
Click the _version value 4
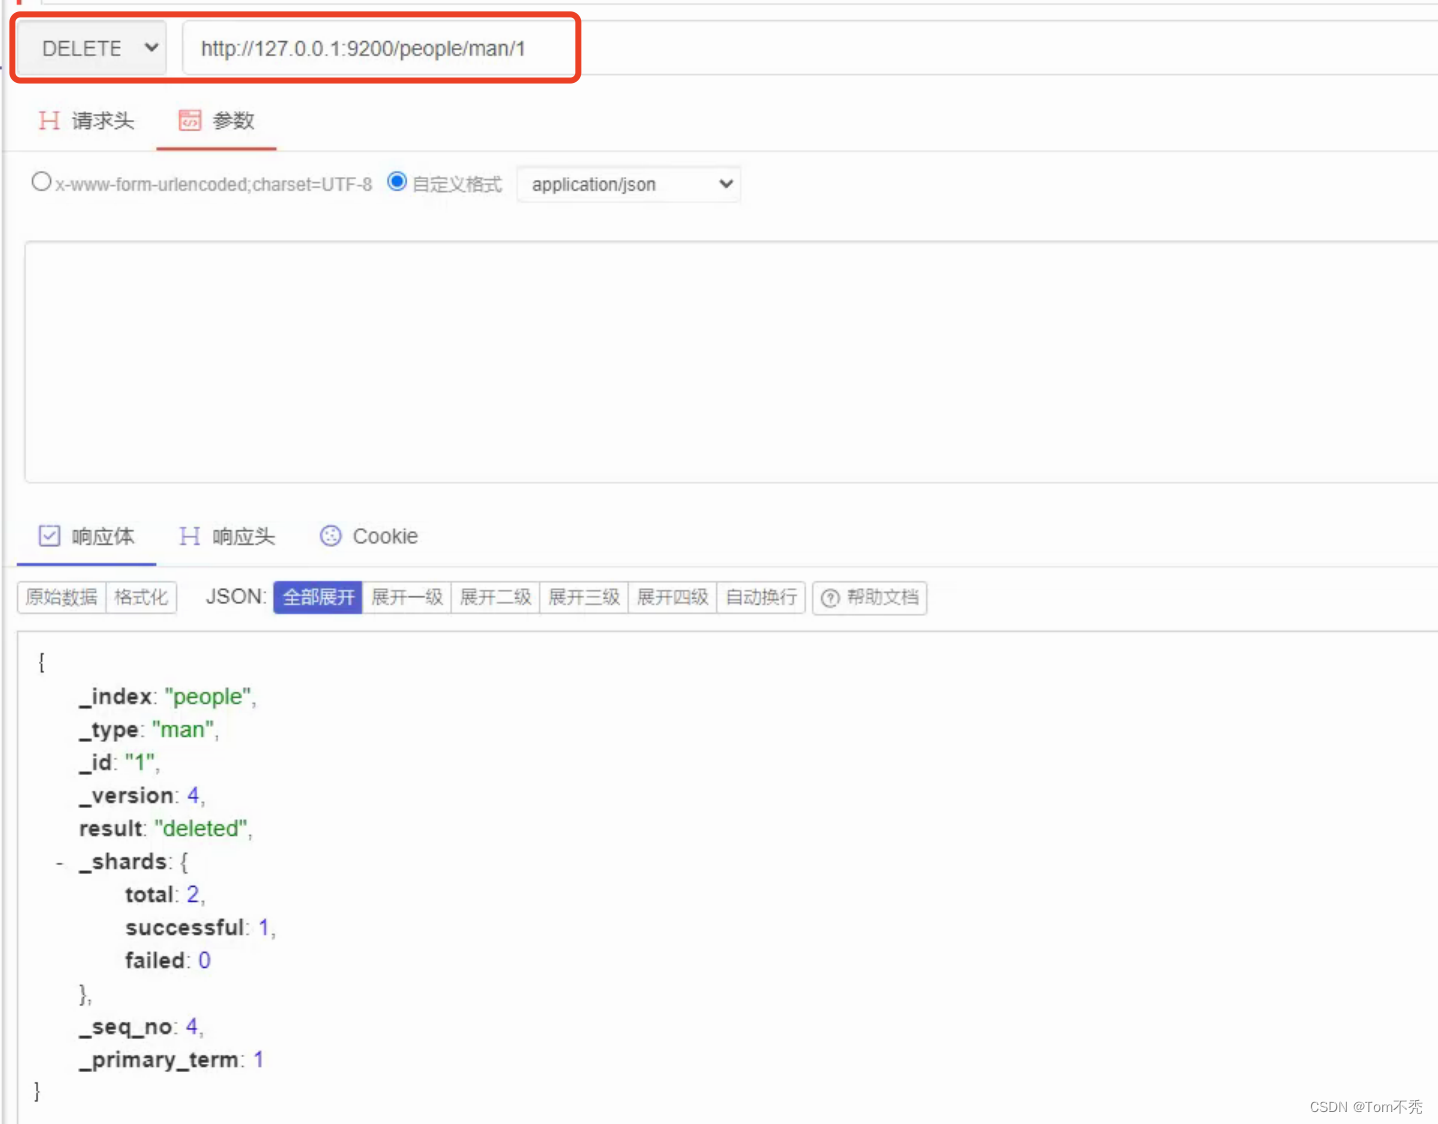point(193,796)
